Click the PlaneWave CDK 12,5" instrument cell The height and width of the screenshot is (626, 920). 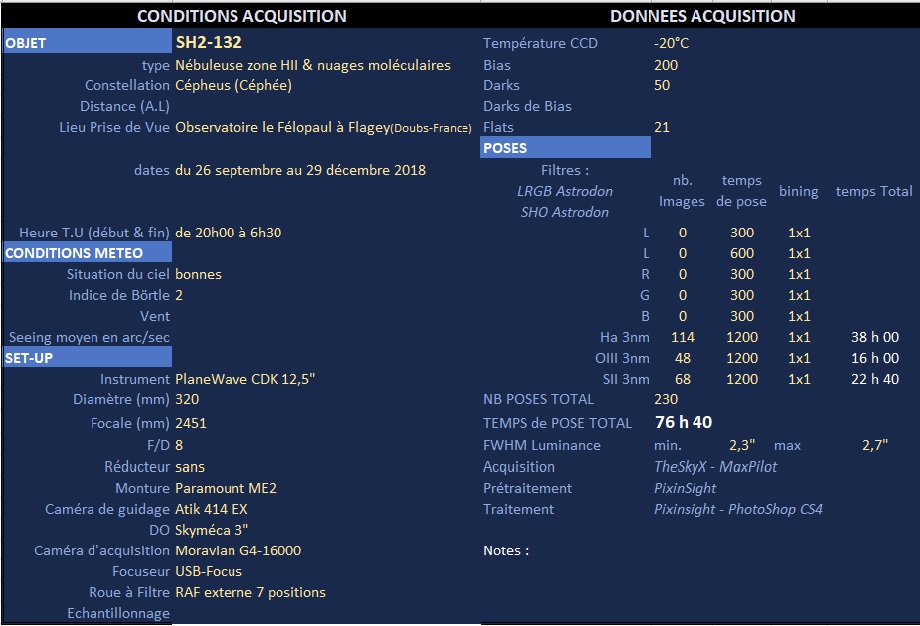click(x=246, y=379)
